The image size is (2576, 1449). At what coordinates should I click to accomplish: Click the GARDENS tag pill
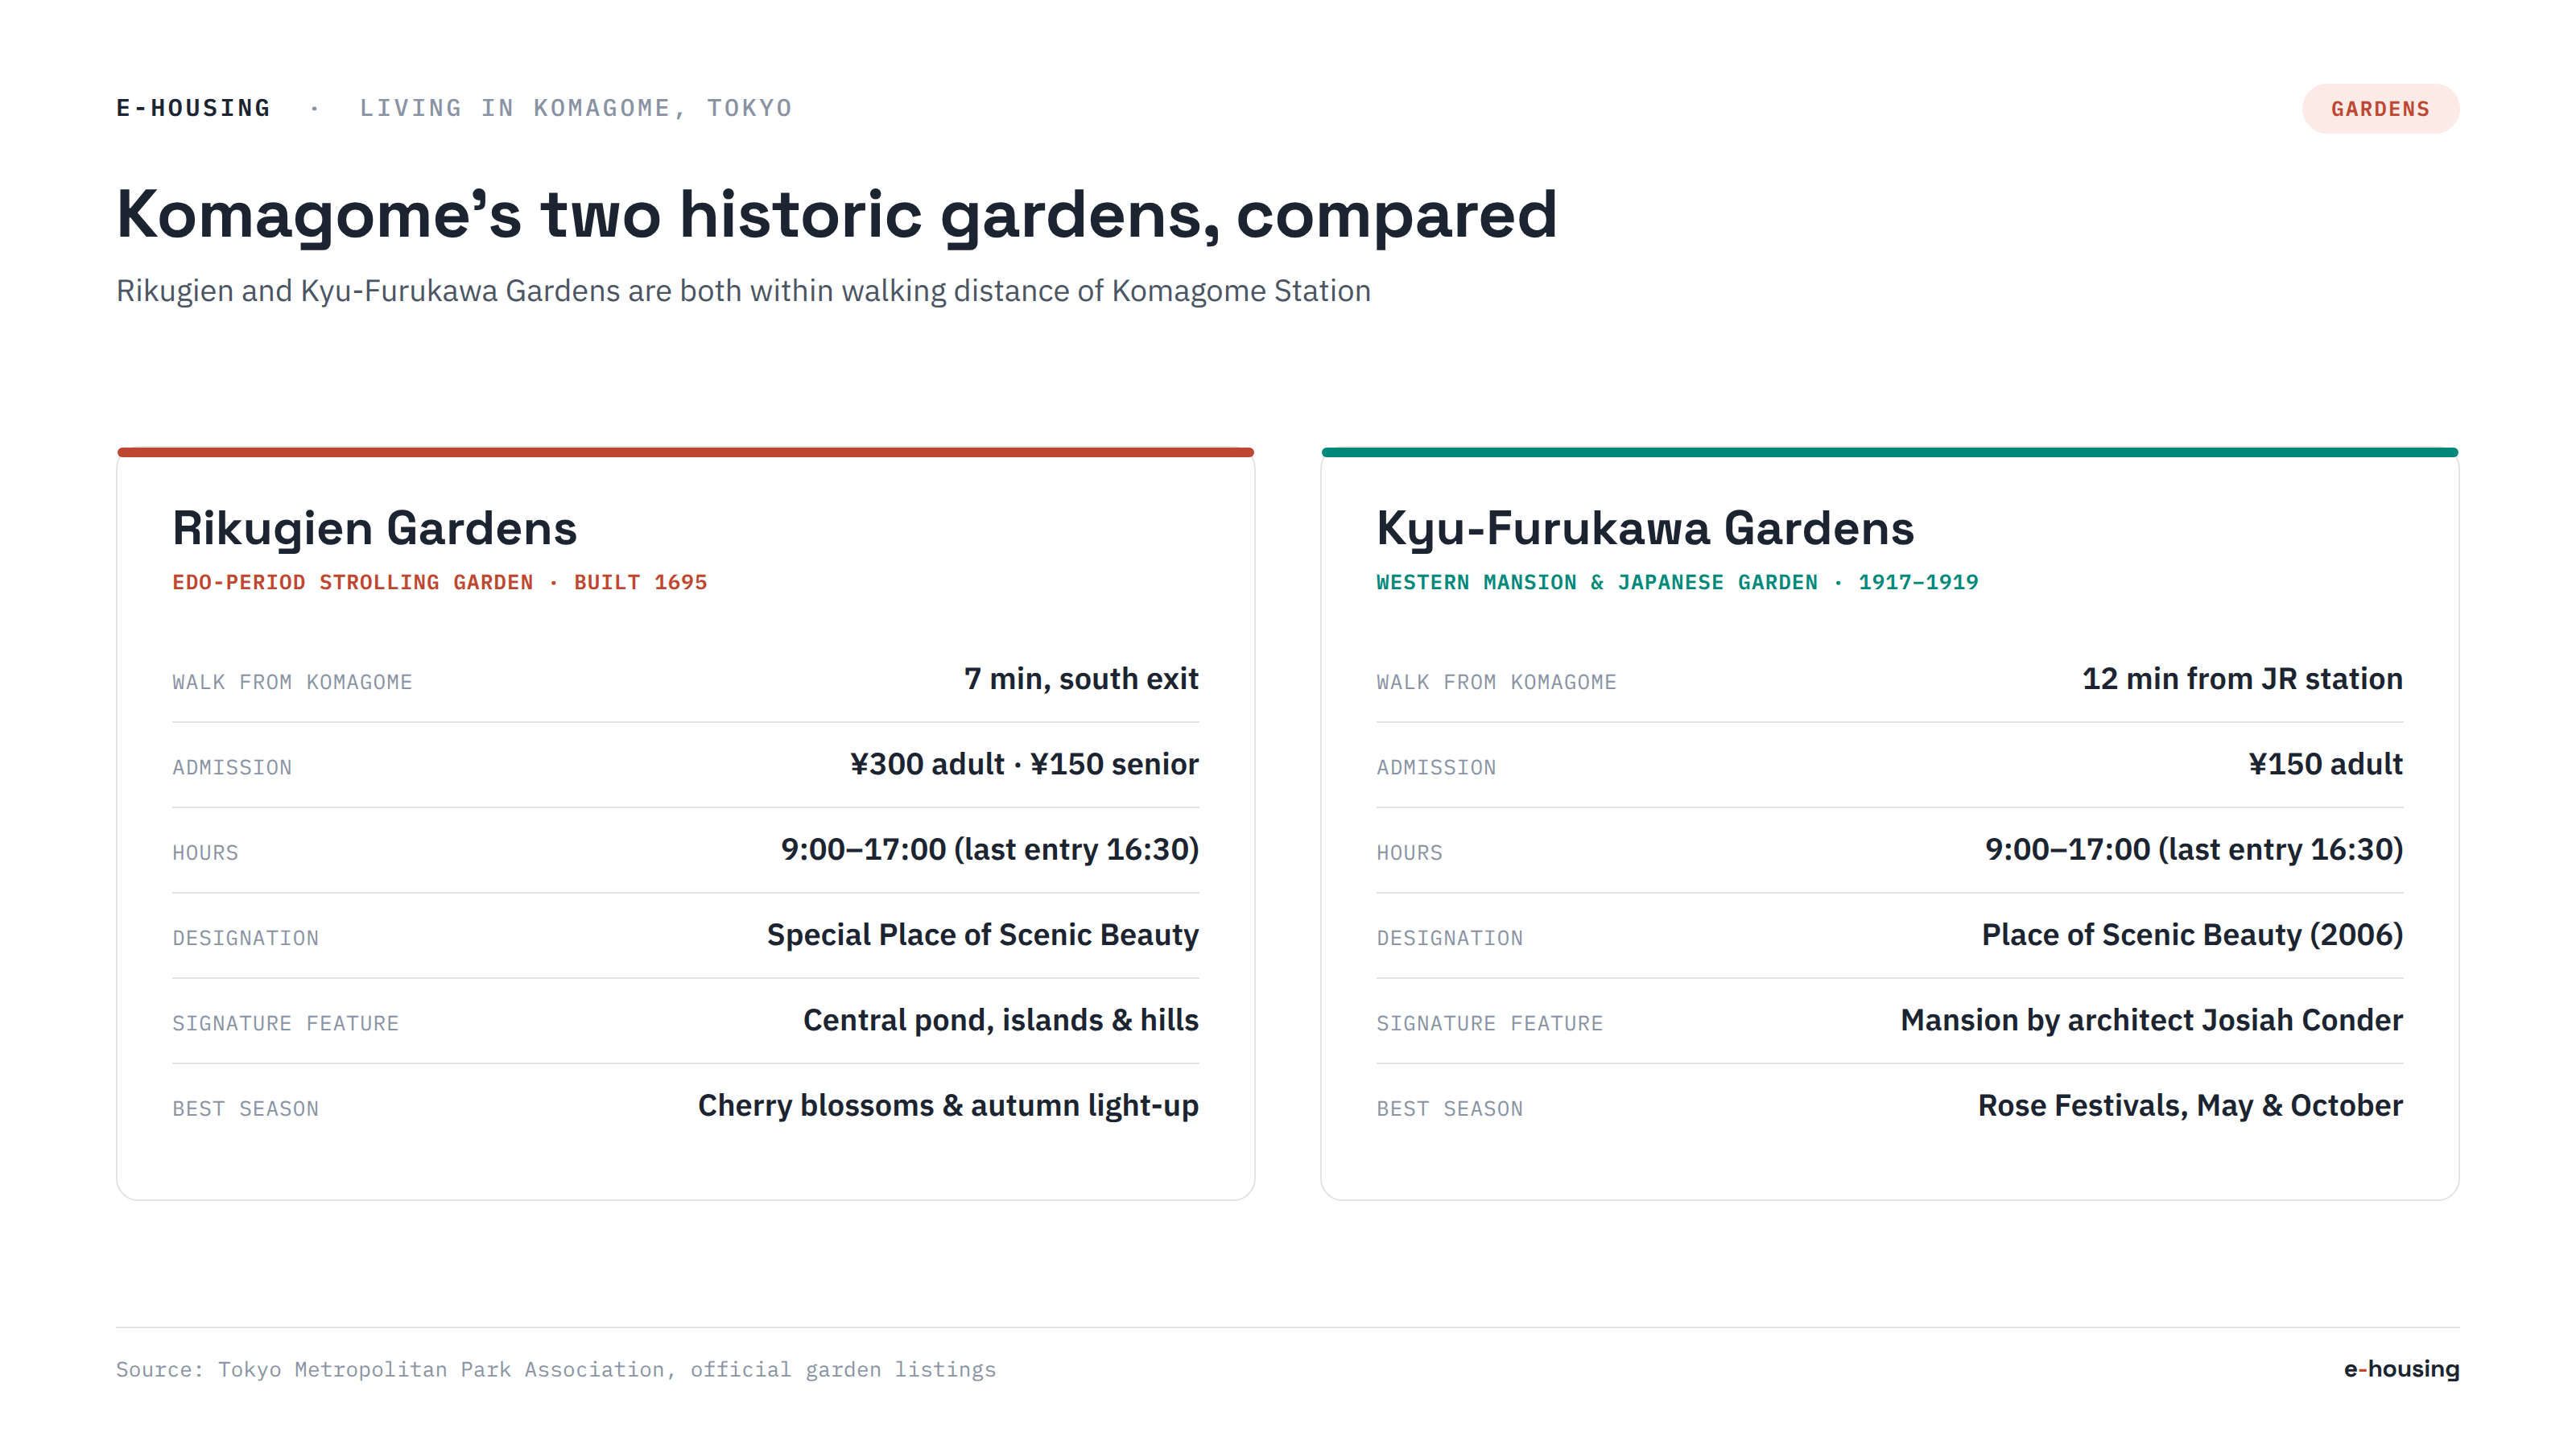[x=2380, y=108]
